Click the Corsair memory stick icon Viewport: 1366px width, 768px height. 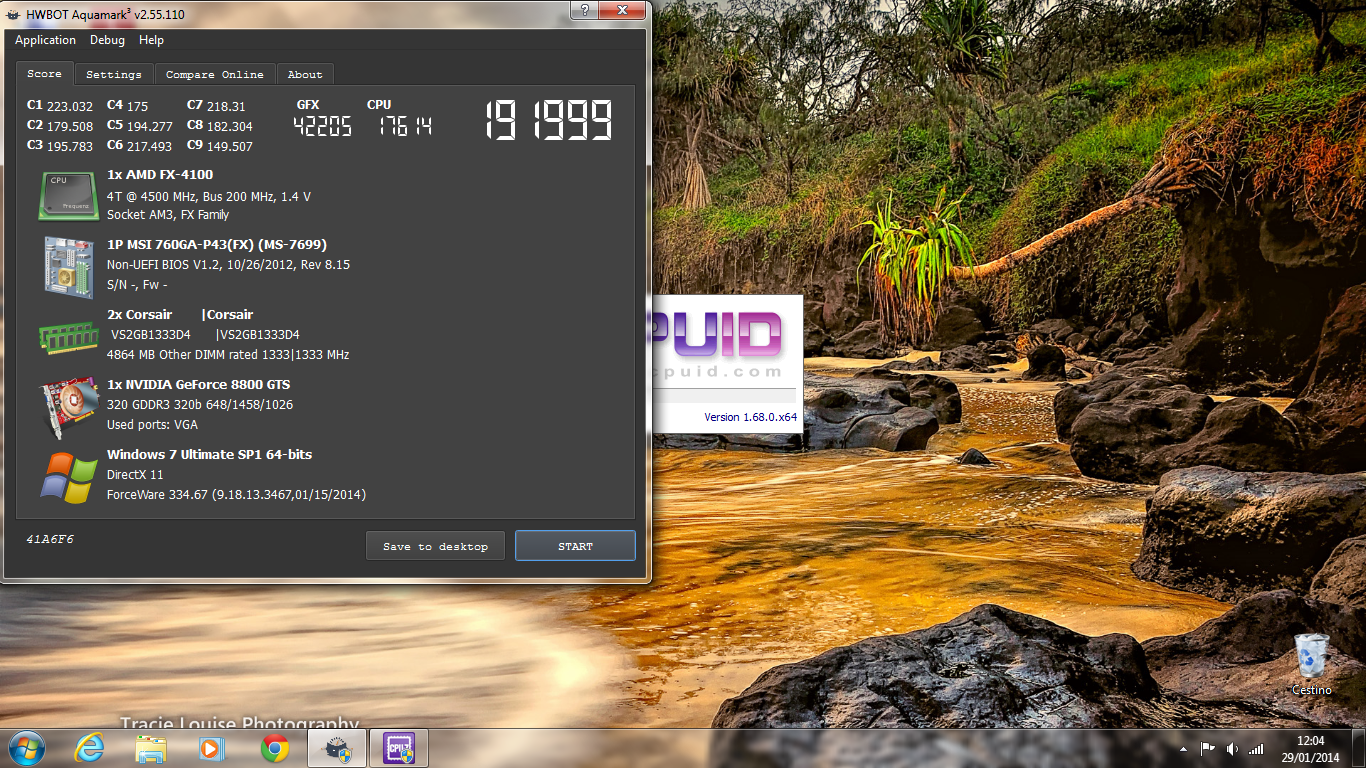click(68, 336)
